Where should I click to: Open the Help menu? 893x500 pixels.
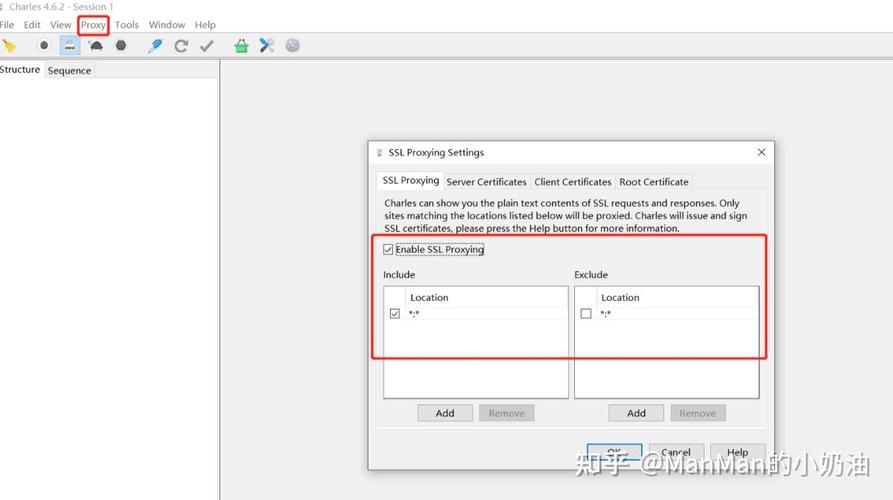[205, 24]
